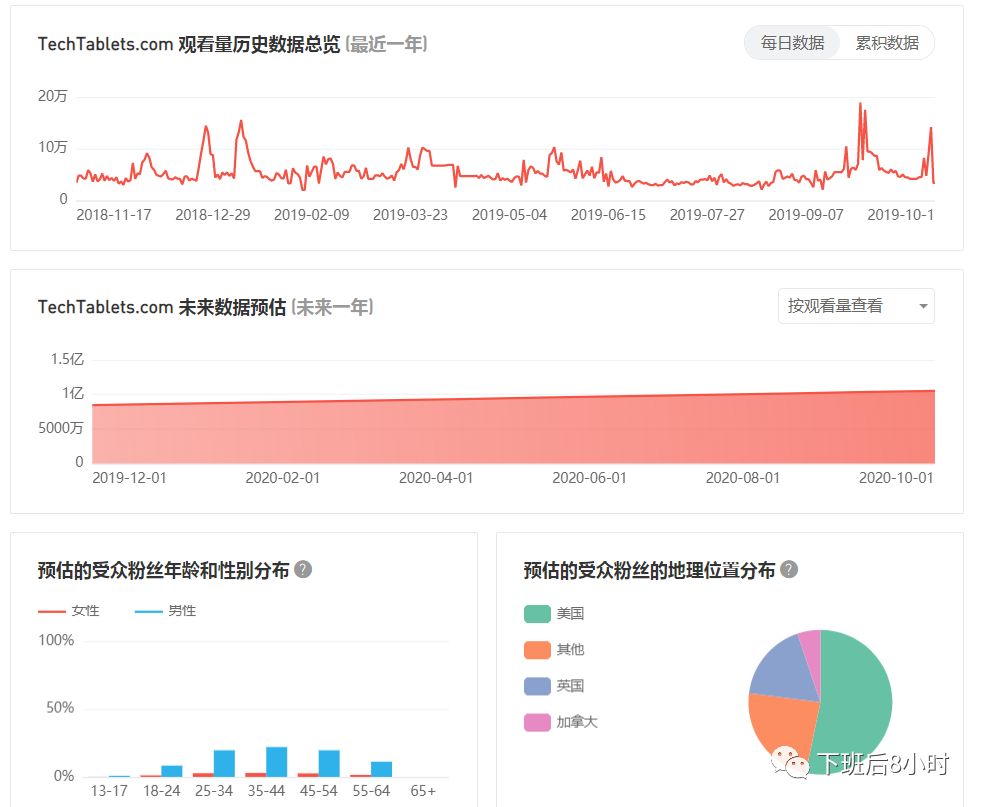Viewport: 981px width, 807px height.
Task: Click the 1.5亿 y-axis label
Action: pyautogui.click(x=67, y=359)
